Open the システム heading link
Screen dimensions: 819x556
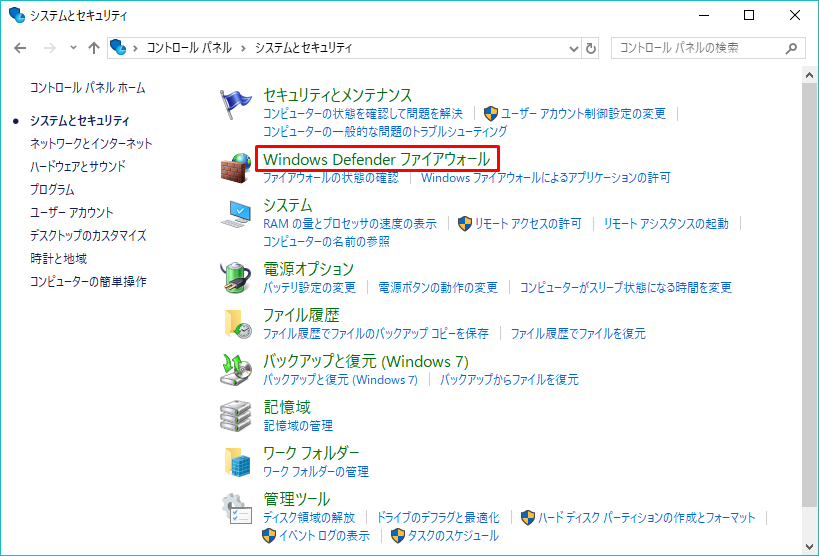coord(287,205)
